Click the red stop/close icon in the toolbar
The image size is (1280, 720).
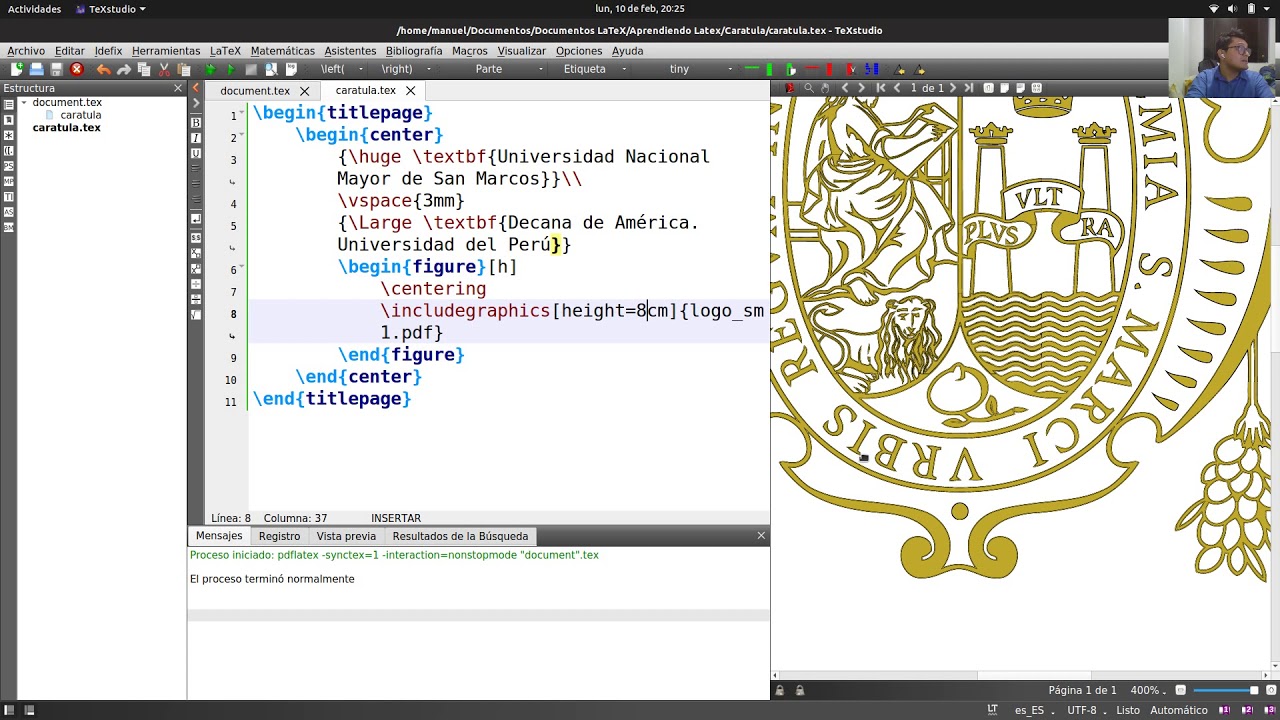click(x=76, y=69)
